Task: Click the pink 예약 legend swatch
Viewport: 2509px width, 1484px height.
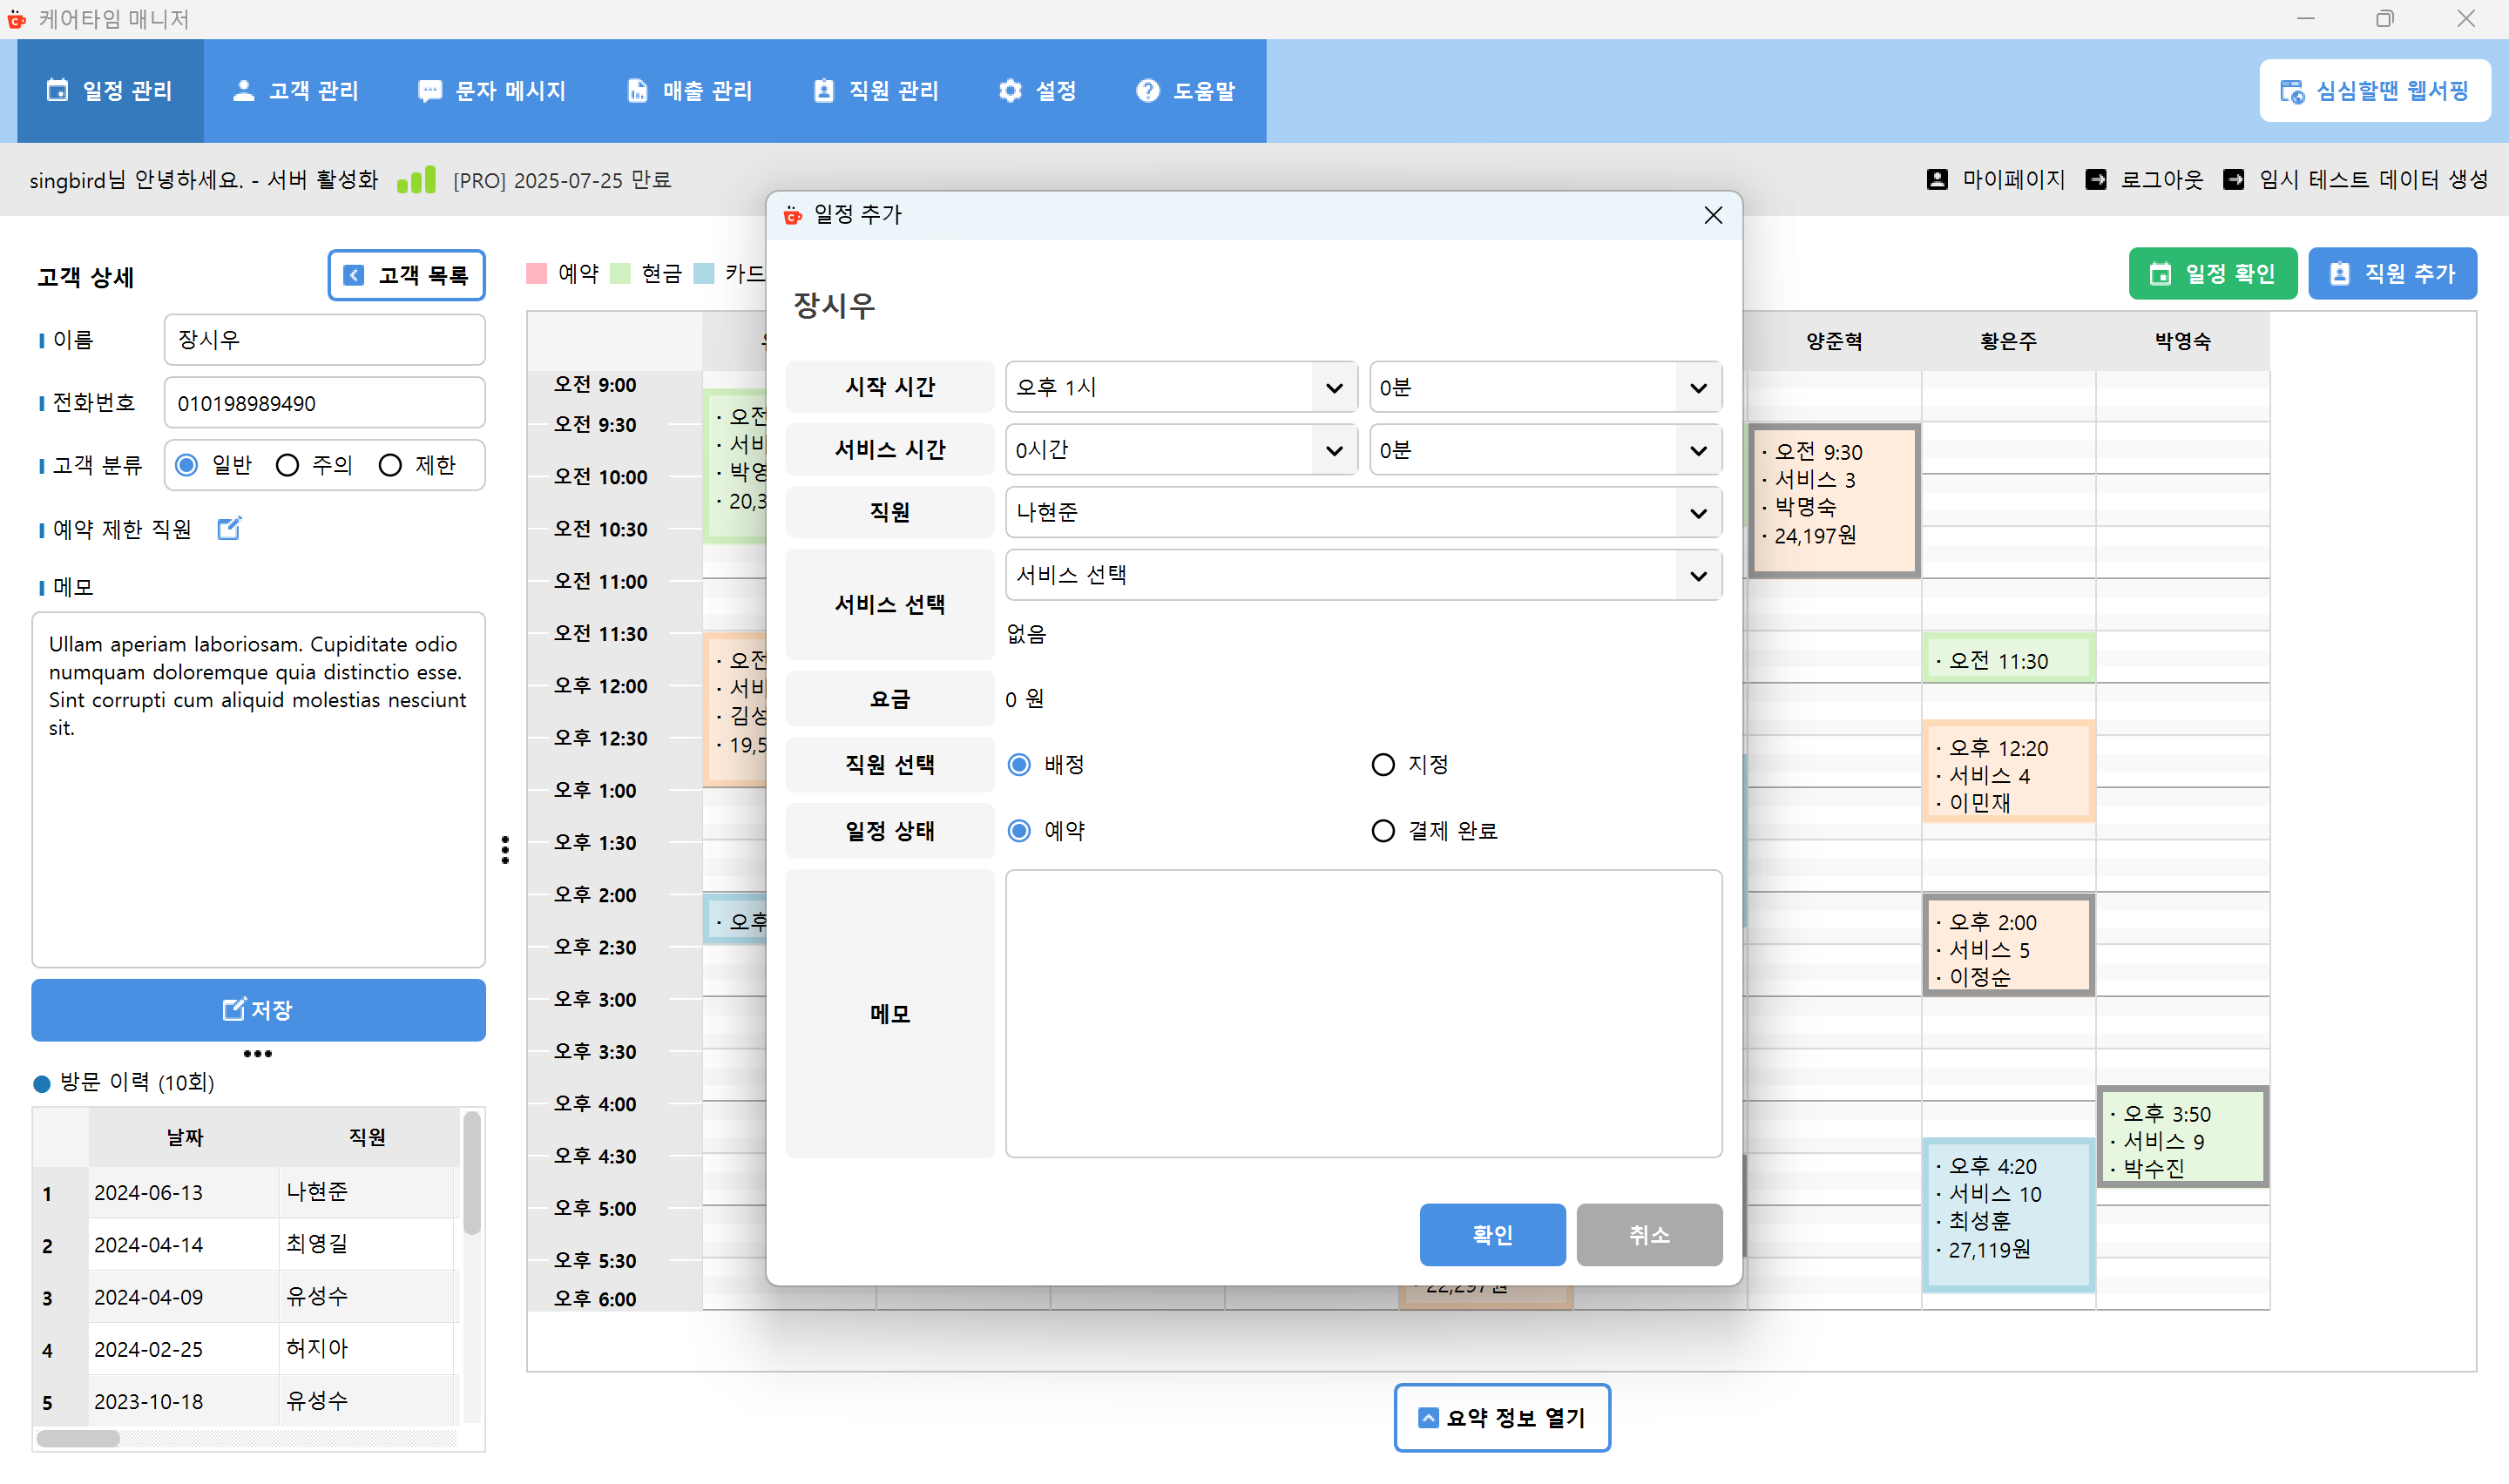Action: tap(537, 273)
